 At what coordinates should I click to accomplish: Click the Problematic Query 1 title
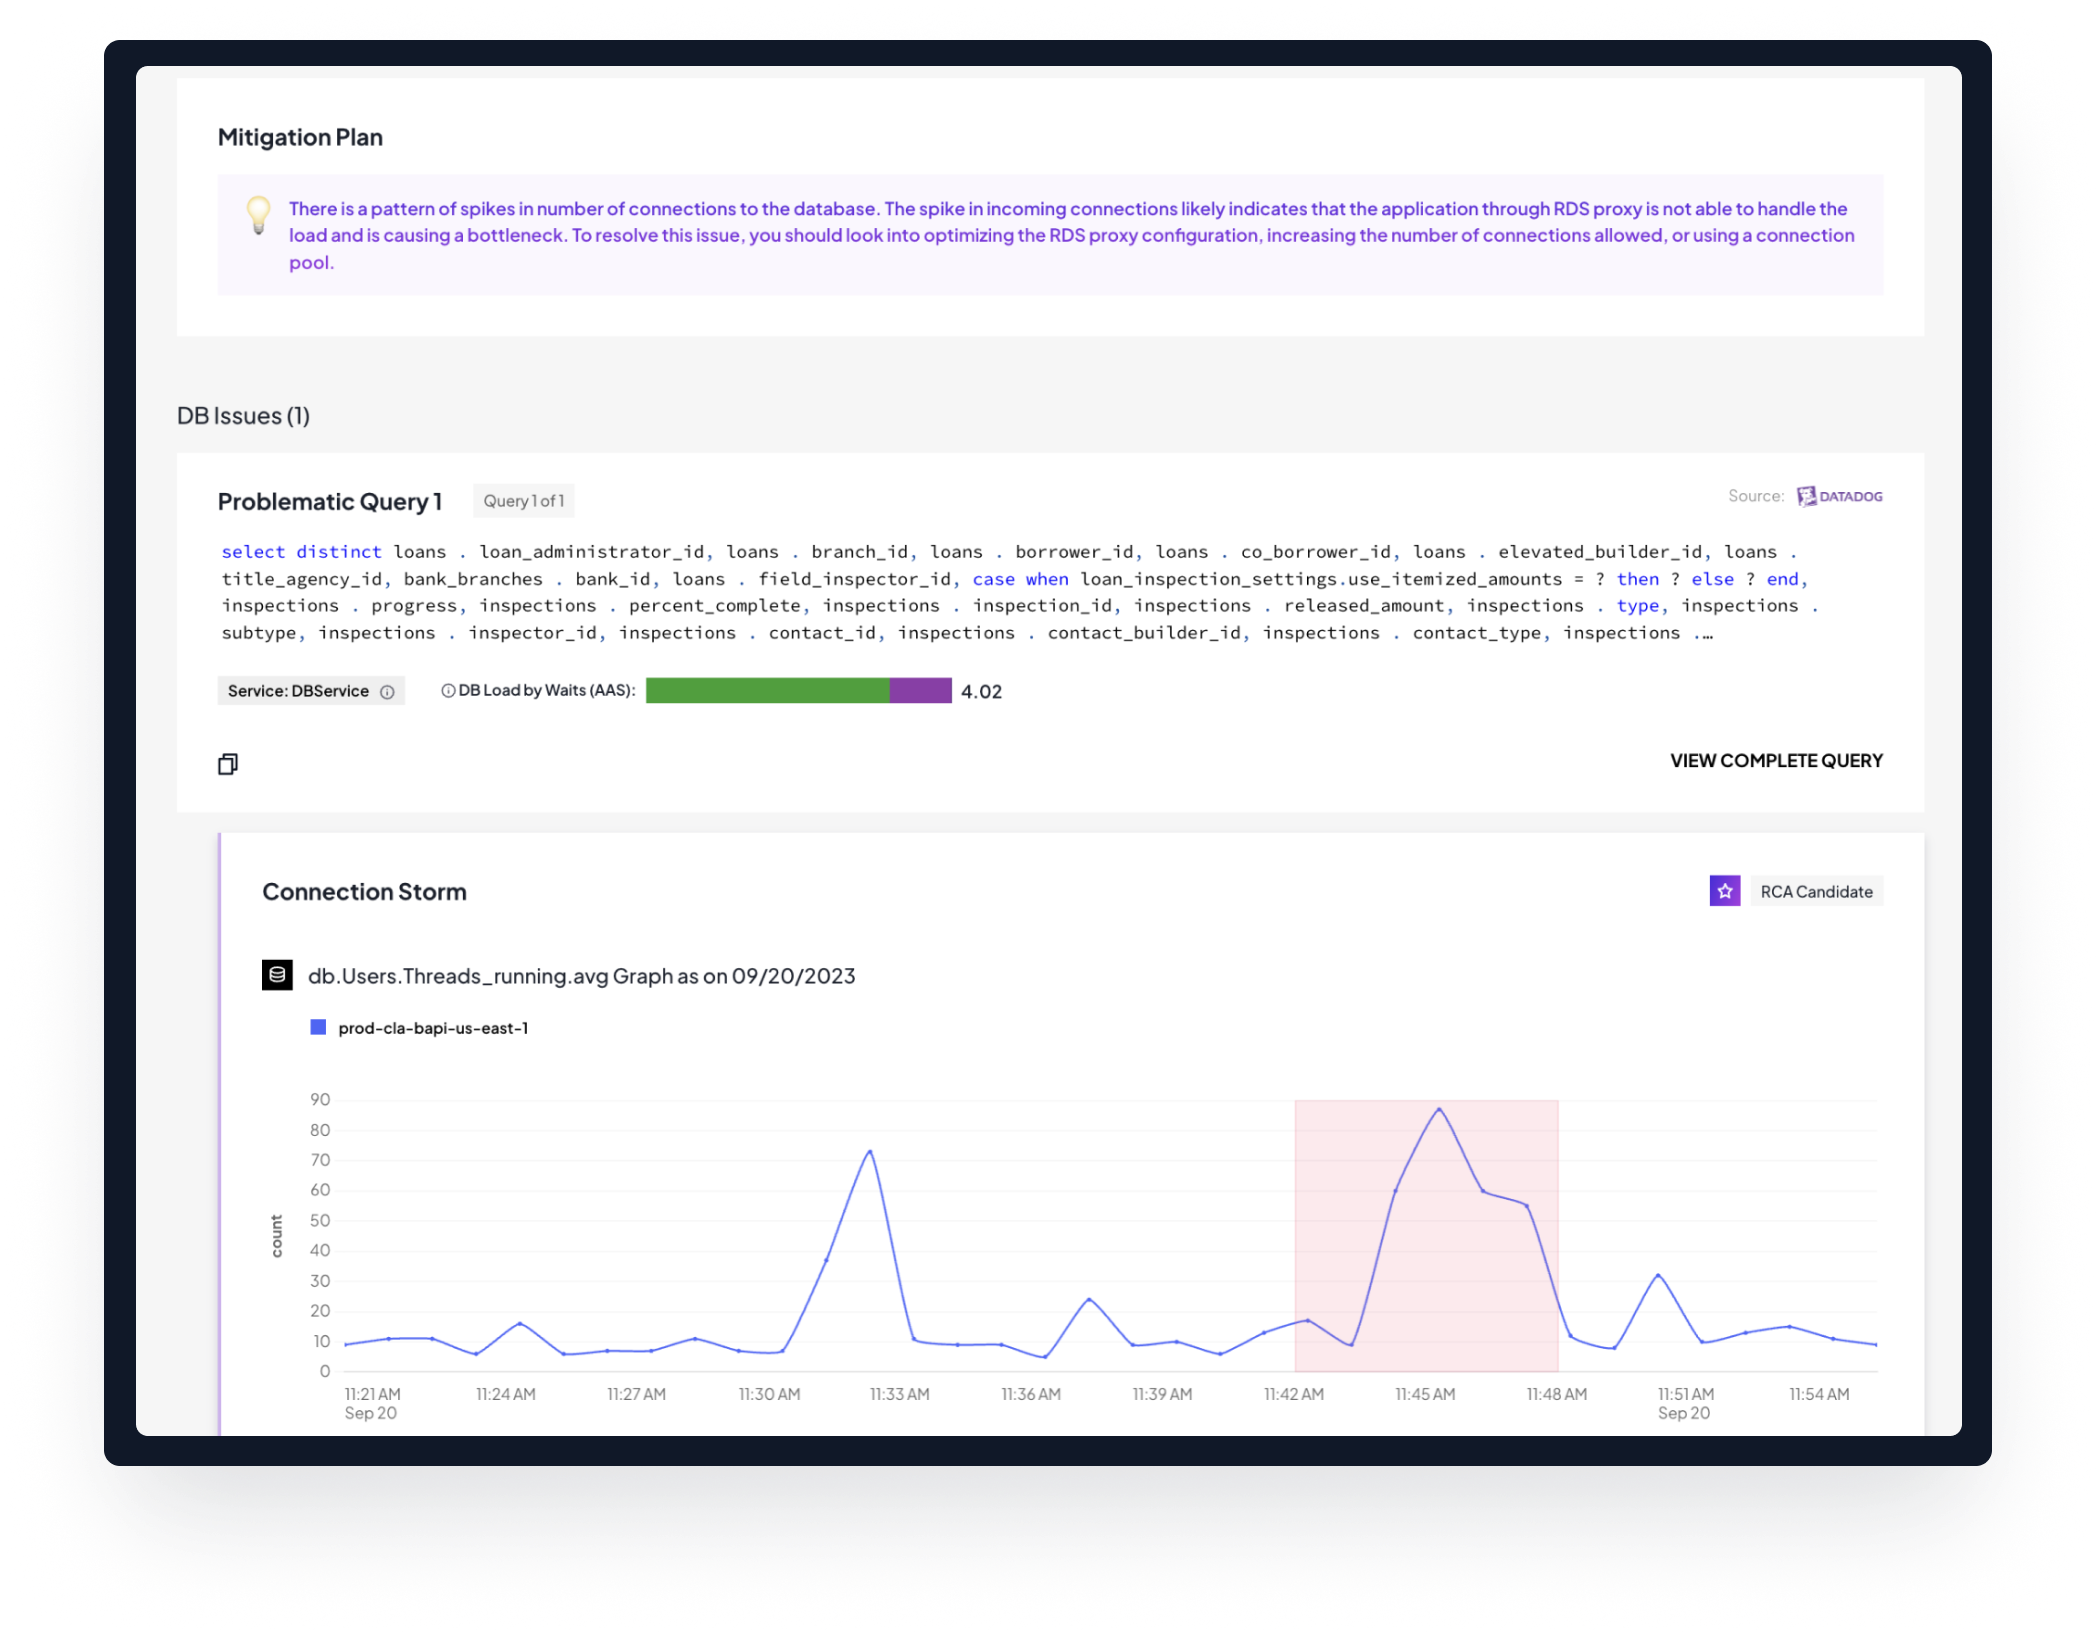(x=329, y=502)
